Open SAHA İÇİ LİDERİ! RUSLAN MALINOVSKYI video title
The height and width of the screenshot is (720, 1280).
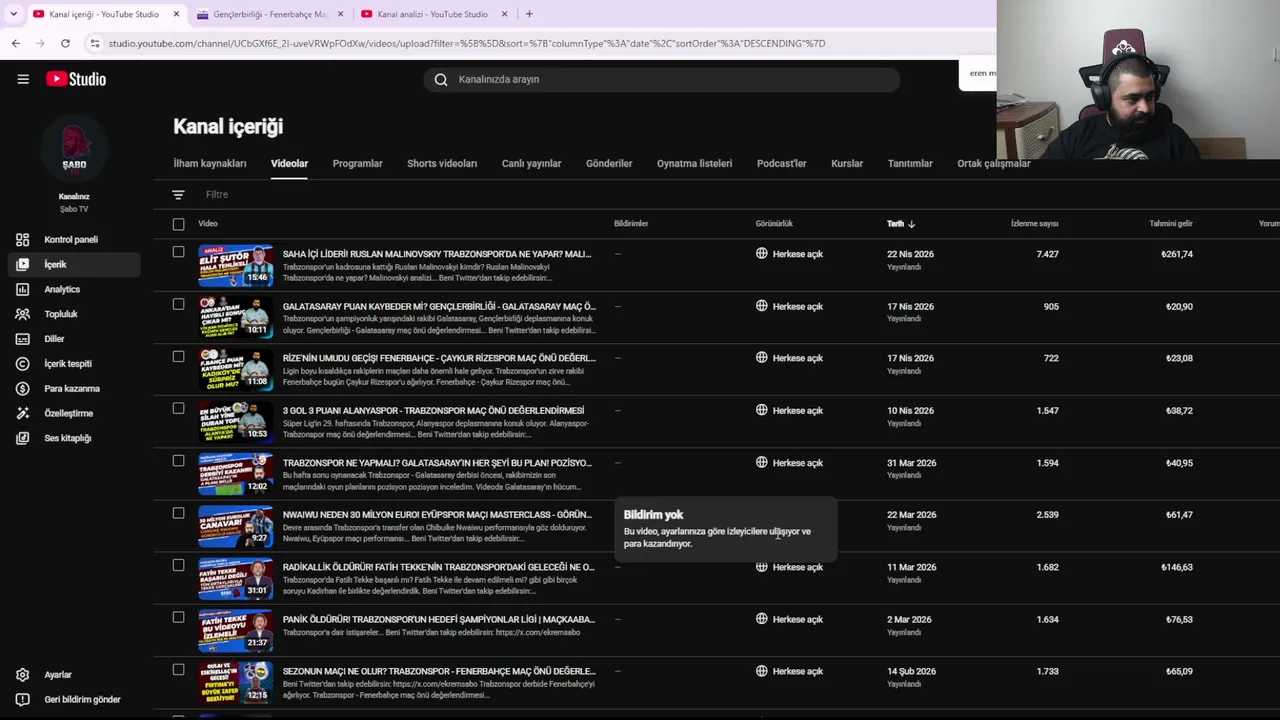coord(437,254)
